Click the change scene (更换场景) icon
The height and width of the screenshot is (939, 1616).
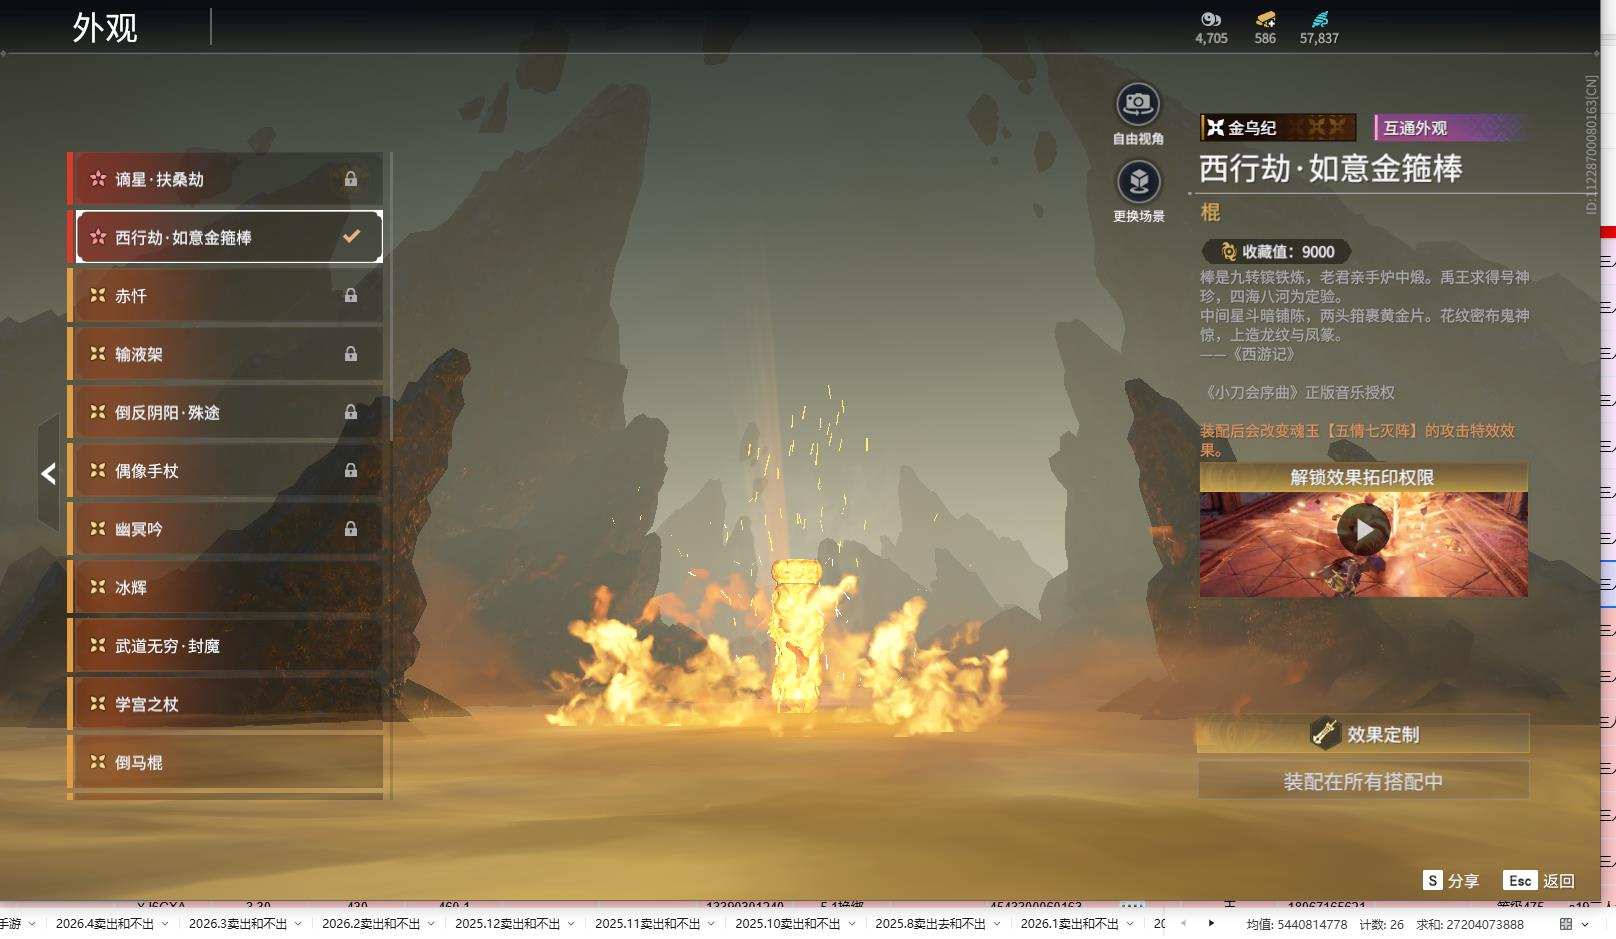(x=1138, y=182)
